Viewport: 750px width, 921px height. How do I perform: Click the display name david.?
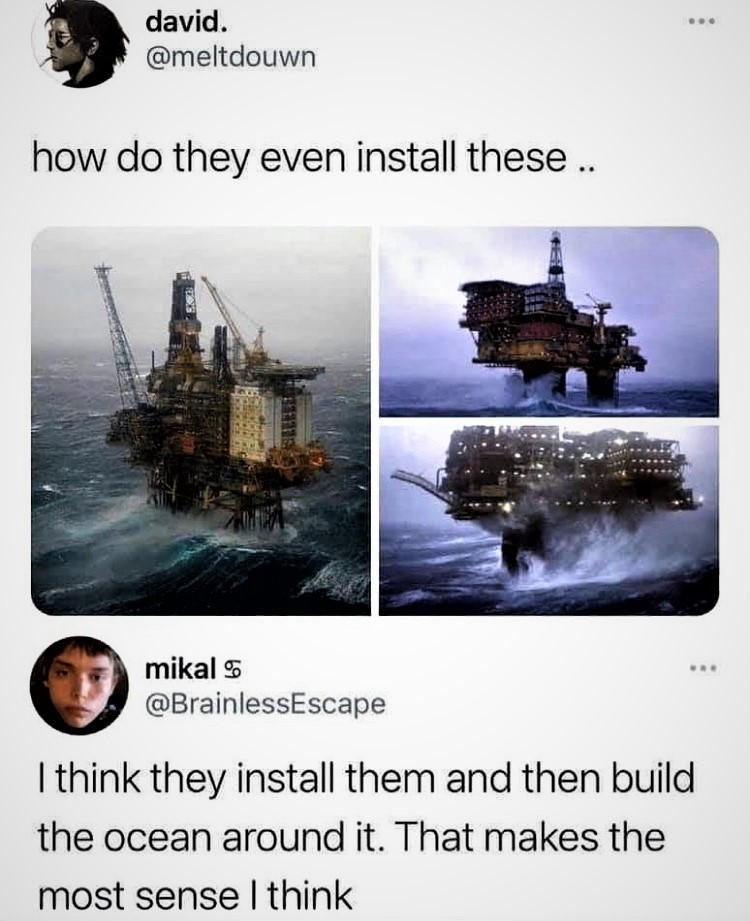pos(184,22)
